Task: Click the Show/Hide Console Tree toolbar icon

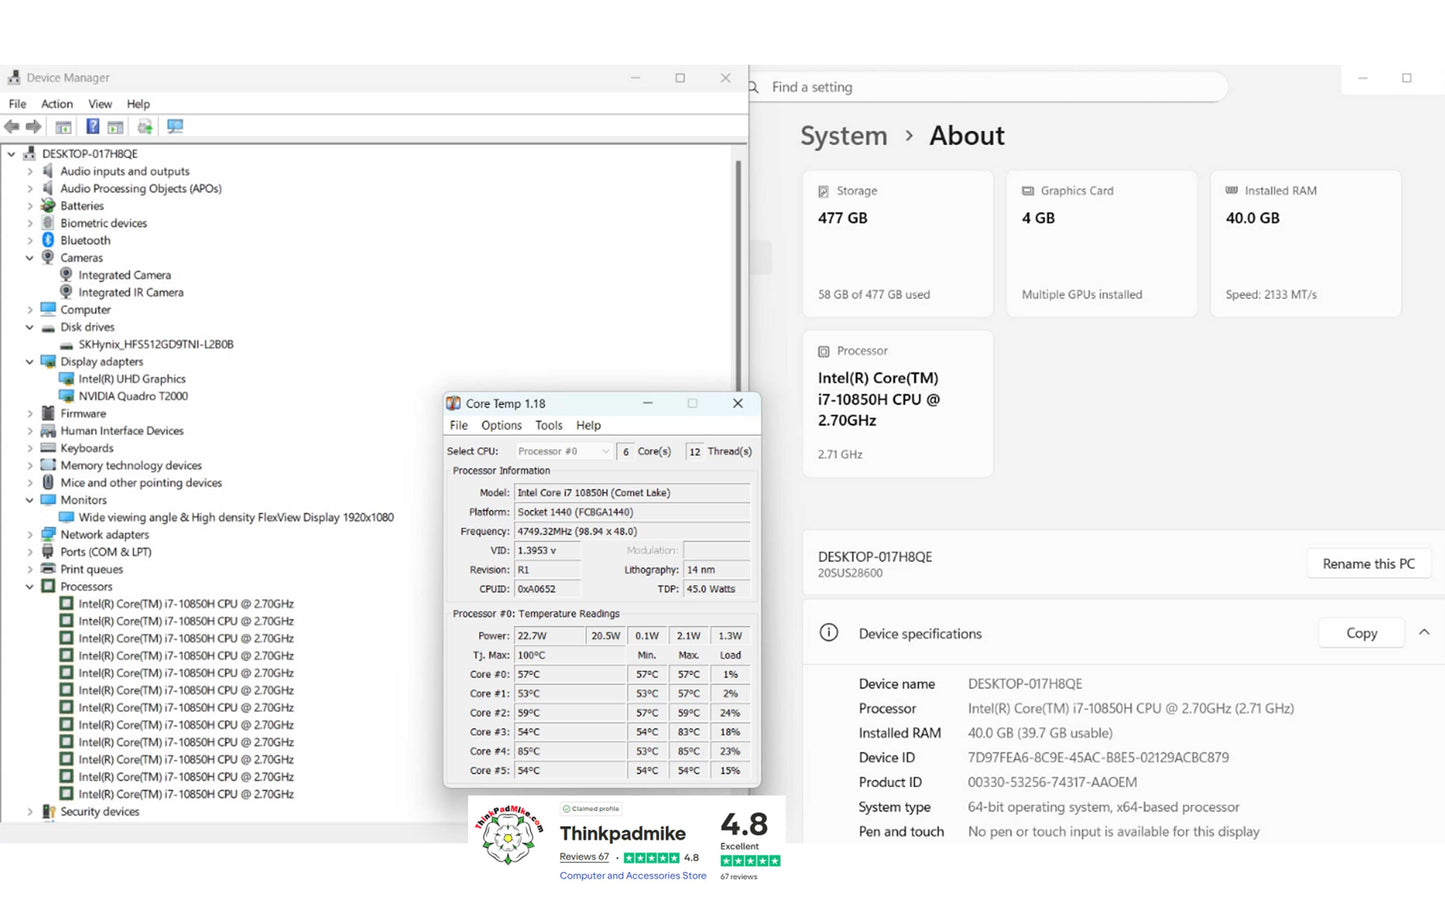Action: 63,127
